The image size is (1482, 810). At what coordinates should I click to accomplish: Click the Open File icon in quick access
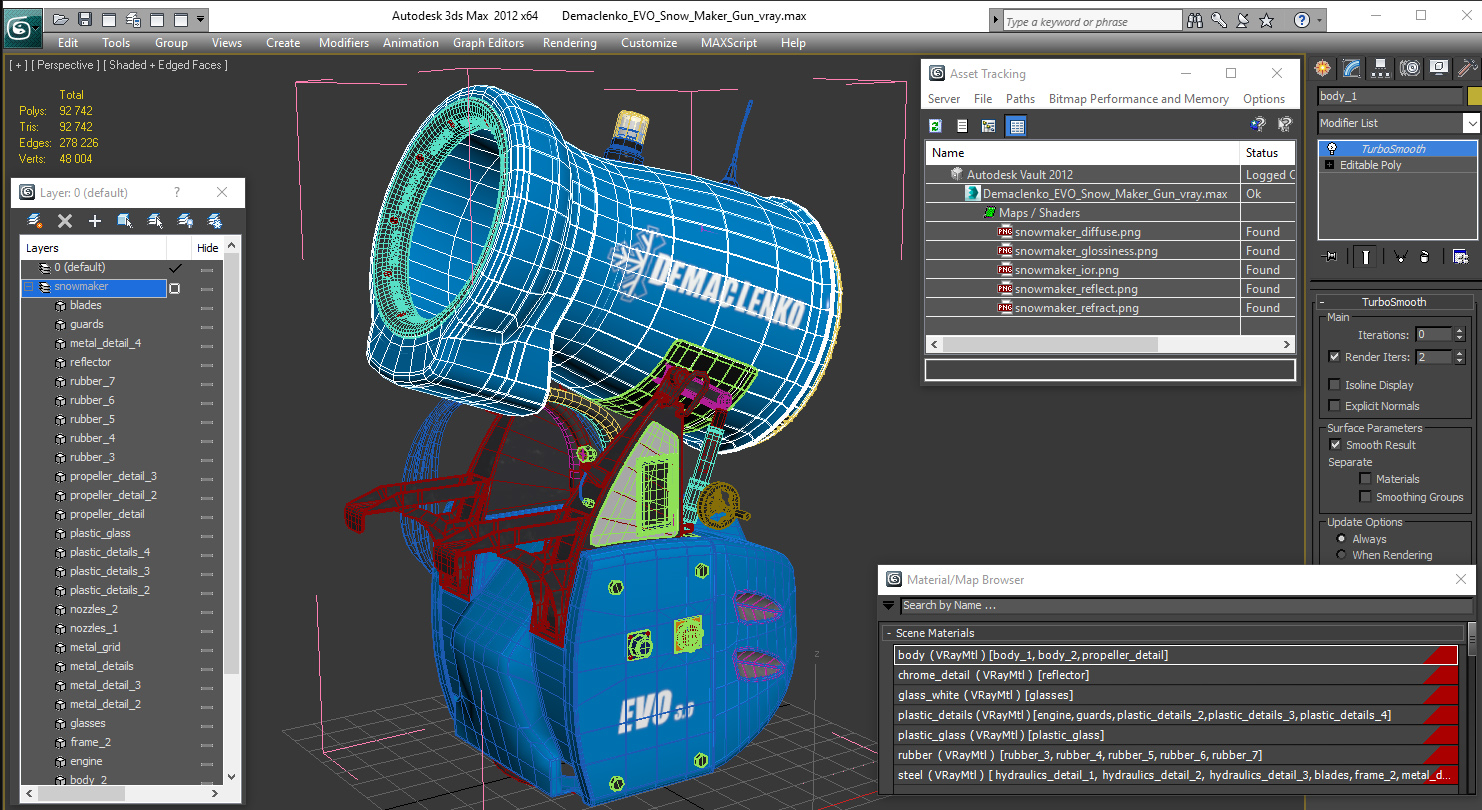point(61,18)
